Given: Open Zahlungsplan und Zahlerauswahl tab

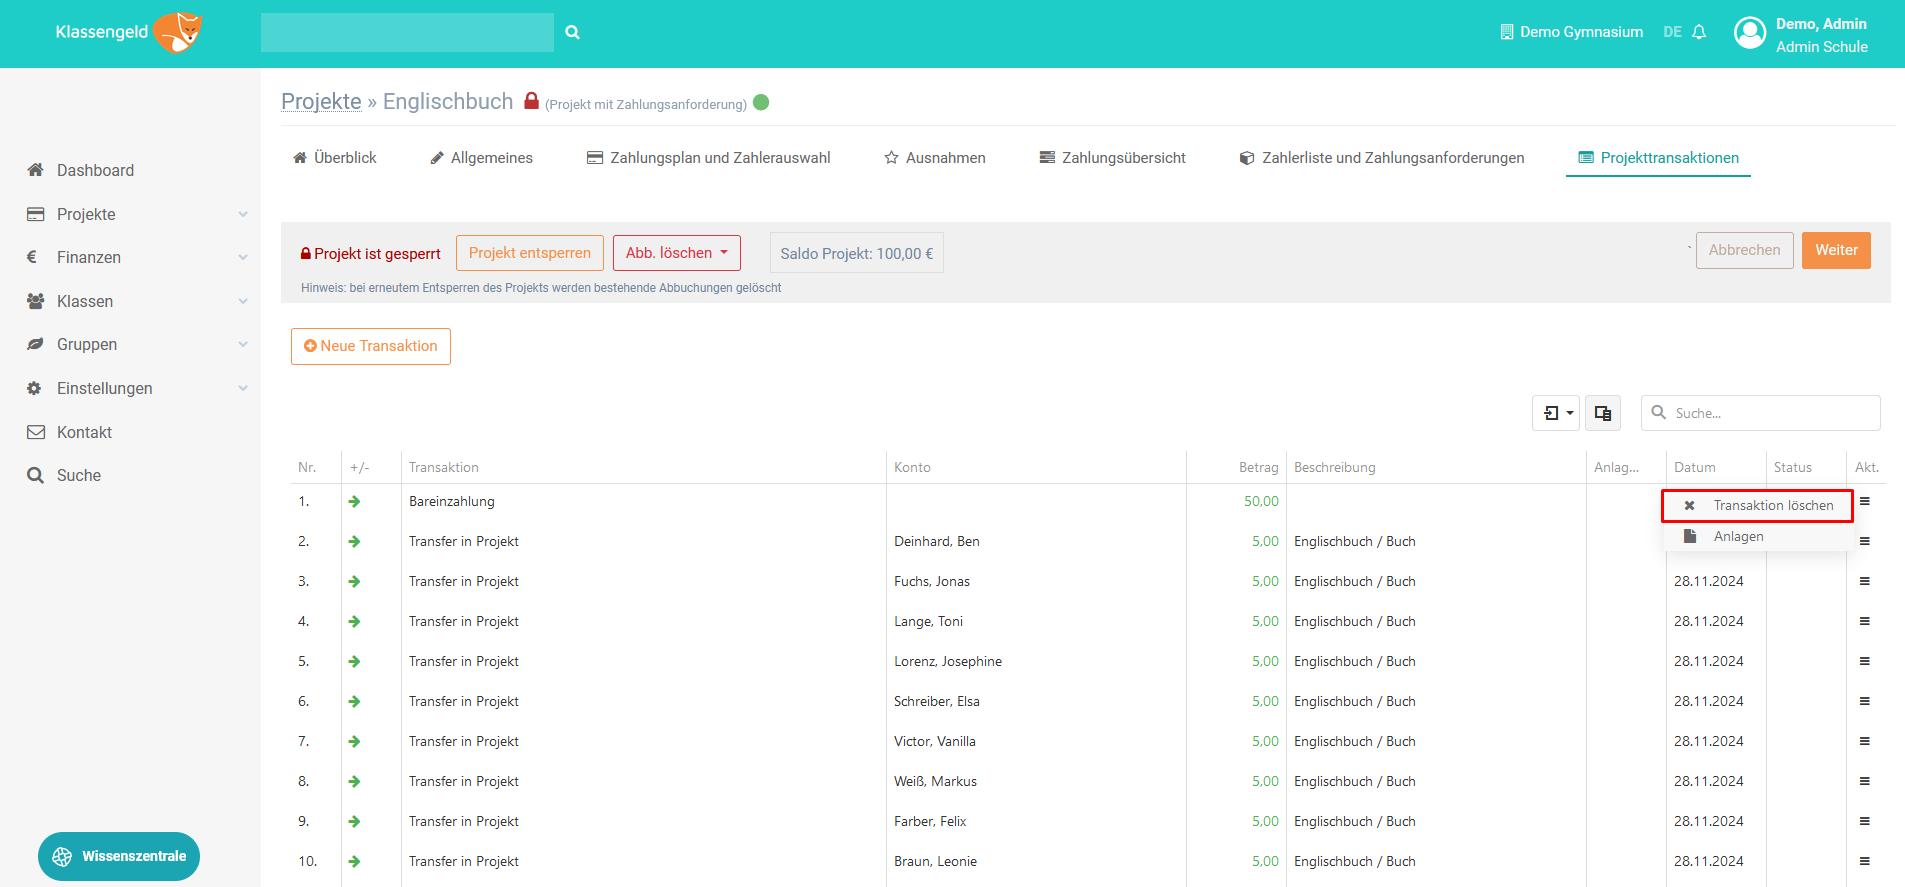Looking at the screenshot, I should tap(709, 158).
